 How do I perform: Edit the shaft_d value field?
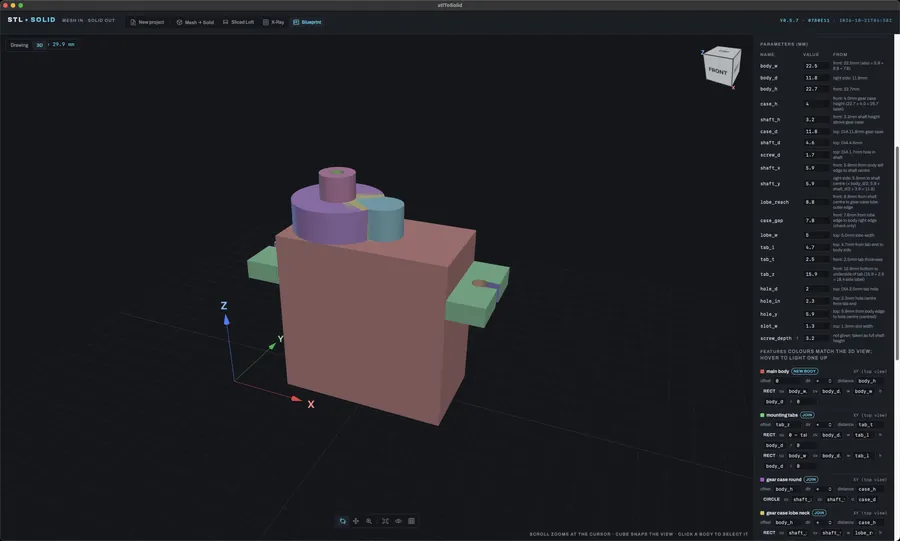[x=815, y=142]
